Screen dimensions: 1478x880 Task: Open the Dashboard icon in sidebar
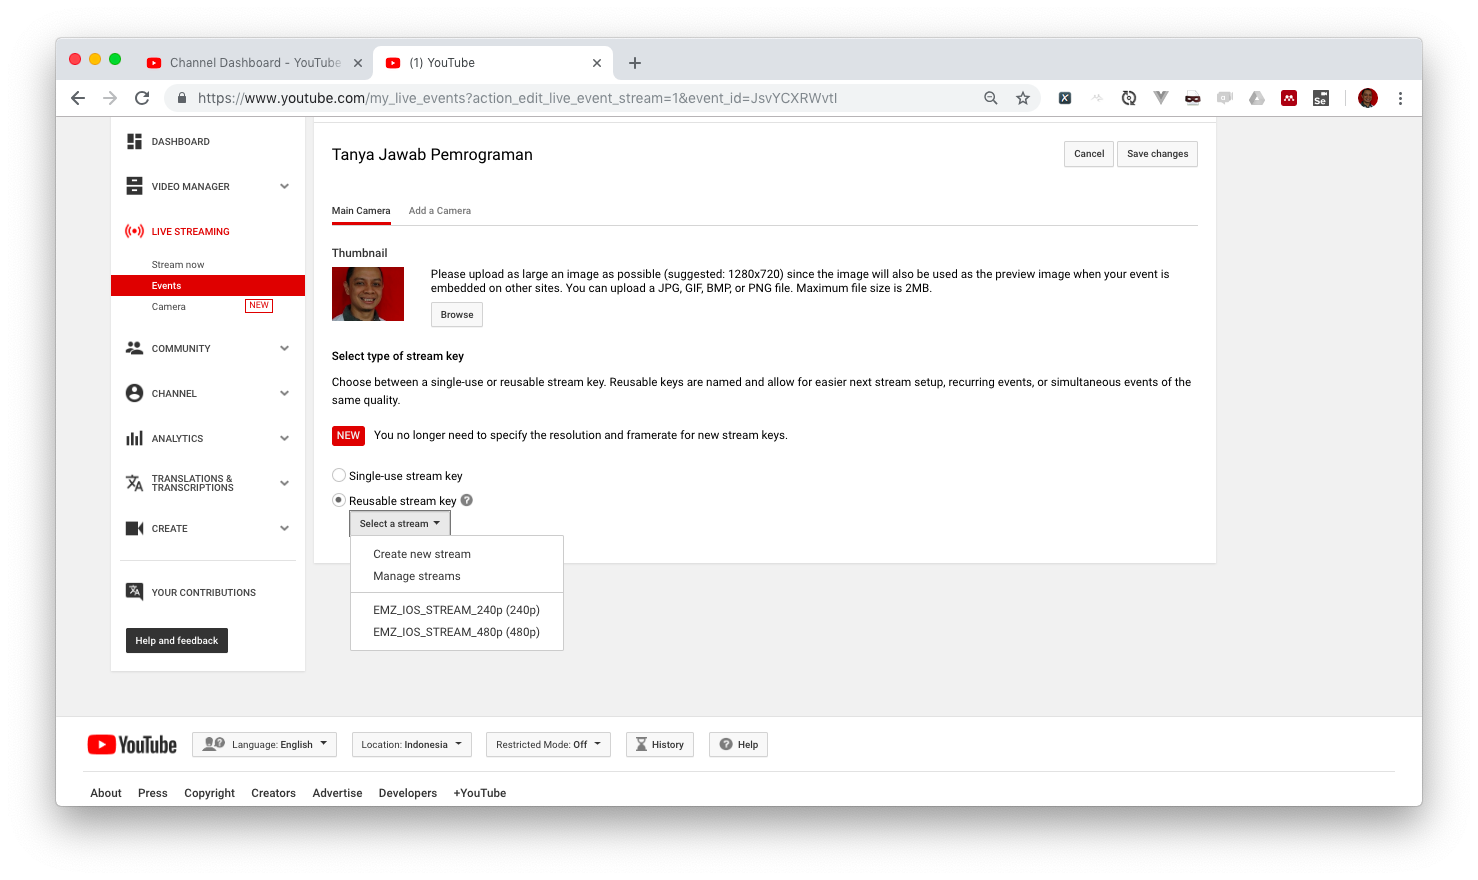(x=134, y=142)
